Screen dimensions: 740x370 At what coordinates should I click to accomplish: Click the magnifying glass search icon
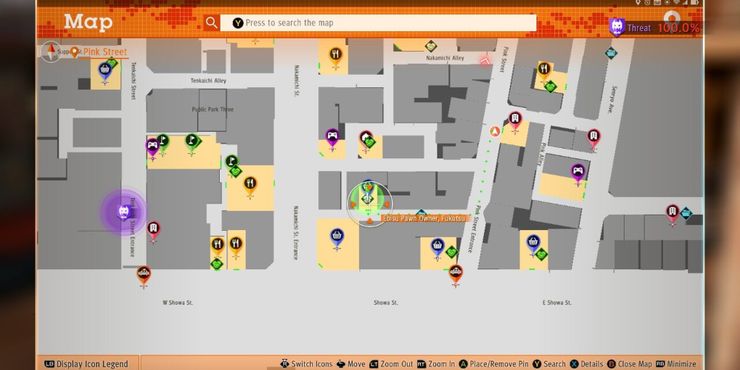point(211,22)
